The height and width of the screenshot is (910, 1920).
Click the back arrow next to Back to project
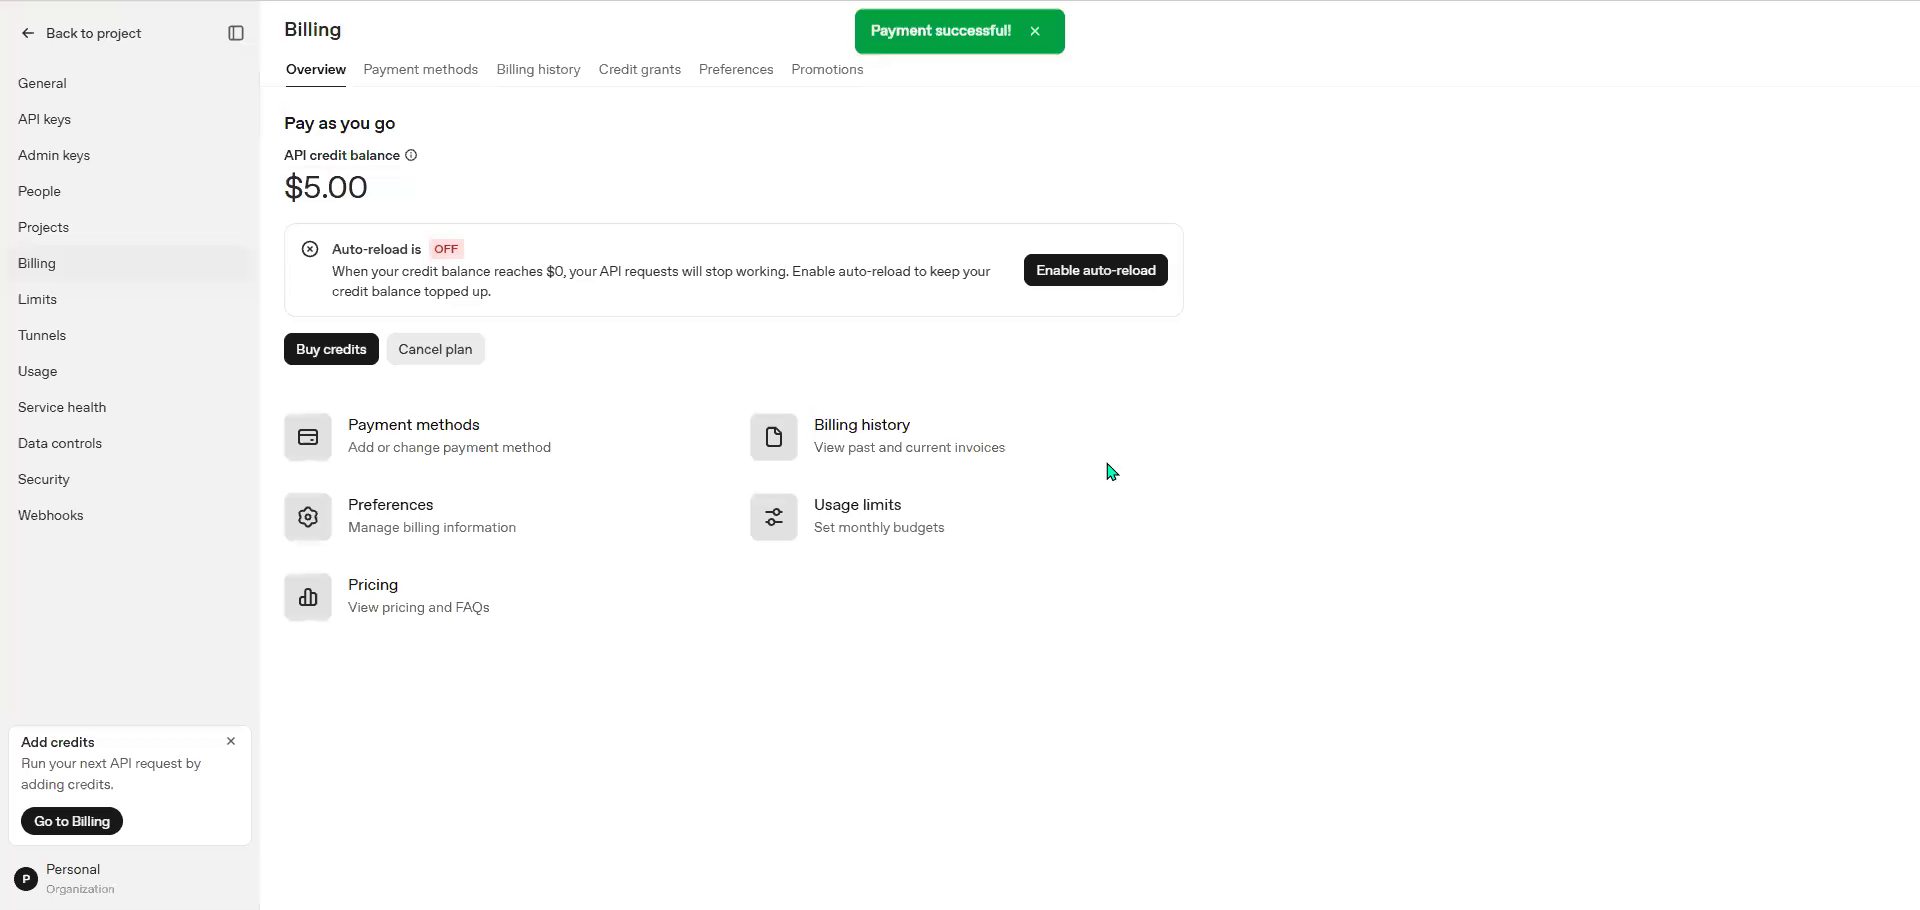pyautogui.click(x=28, y=33)
